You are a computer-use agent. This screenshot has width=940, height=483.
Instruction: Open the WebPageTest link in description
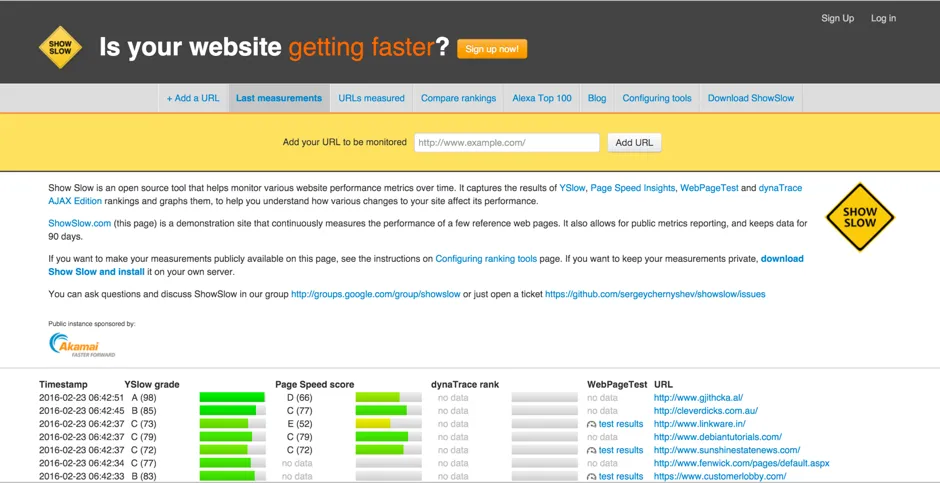click(710, 188)
